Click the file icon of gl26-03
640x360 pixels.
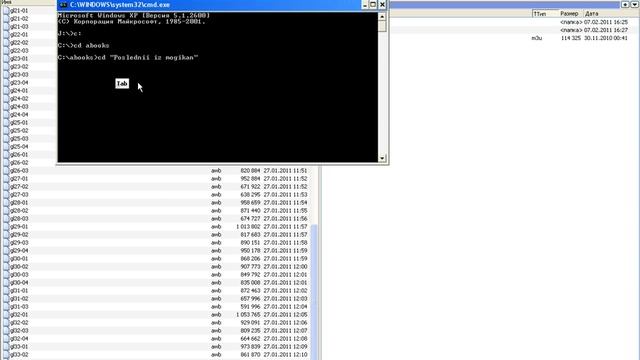[6, 171]
